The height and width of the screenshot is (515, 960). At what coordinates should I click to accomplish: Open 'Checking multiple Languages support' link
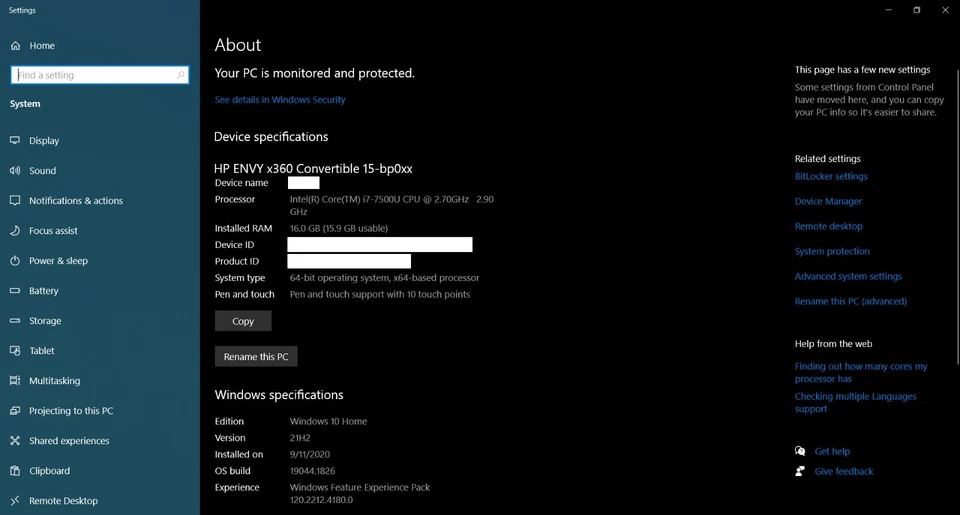pos(855,402)
